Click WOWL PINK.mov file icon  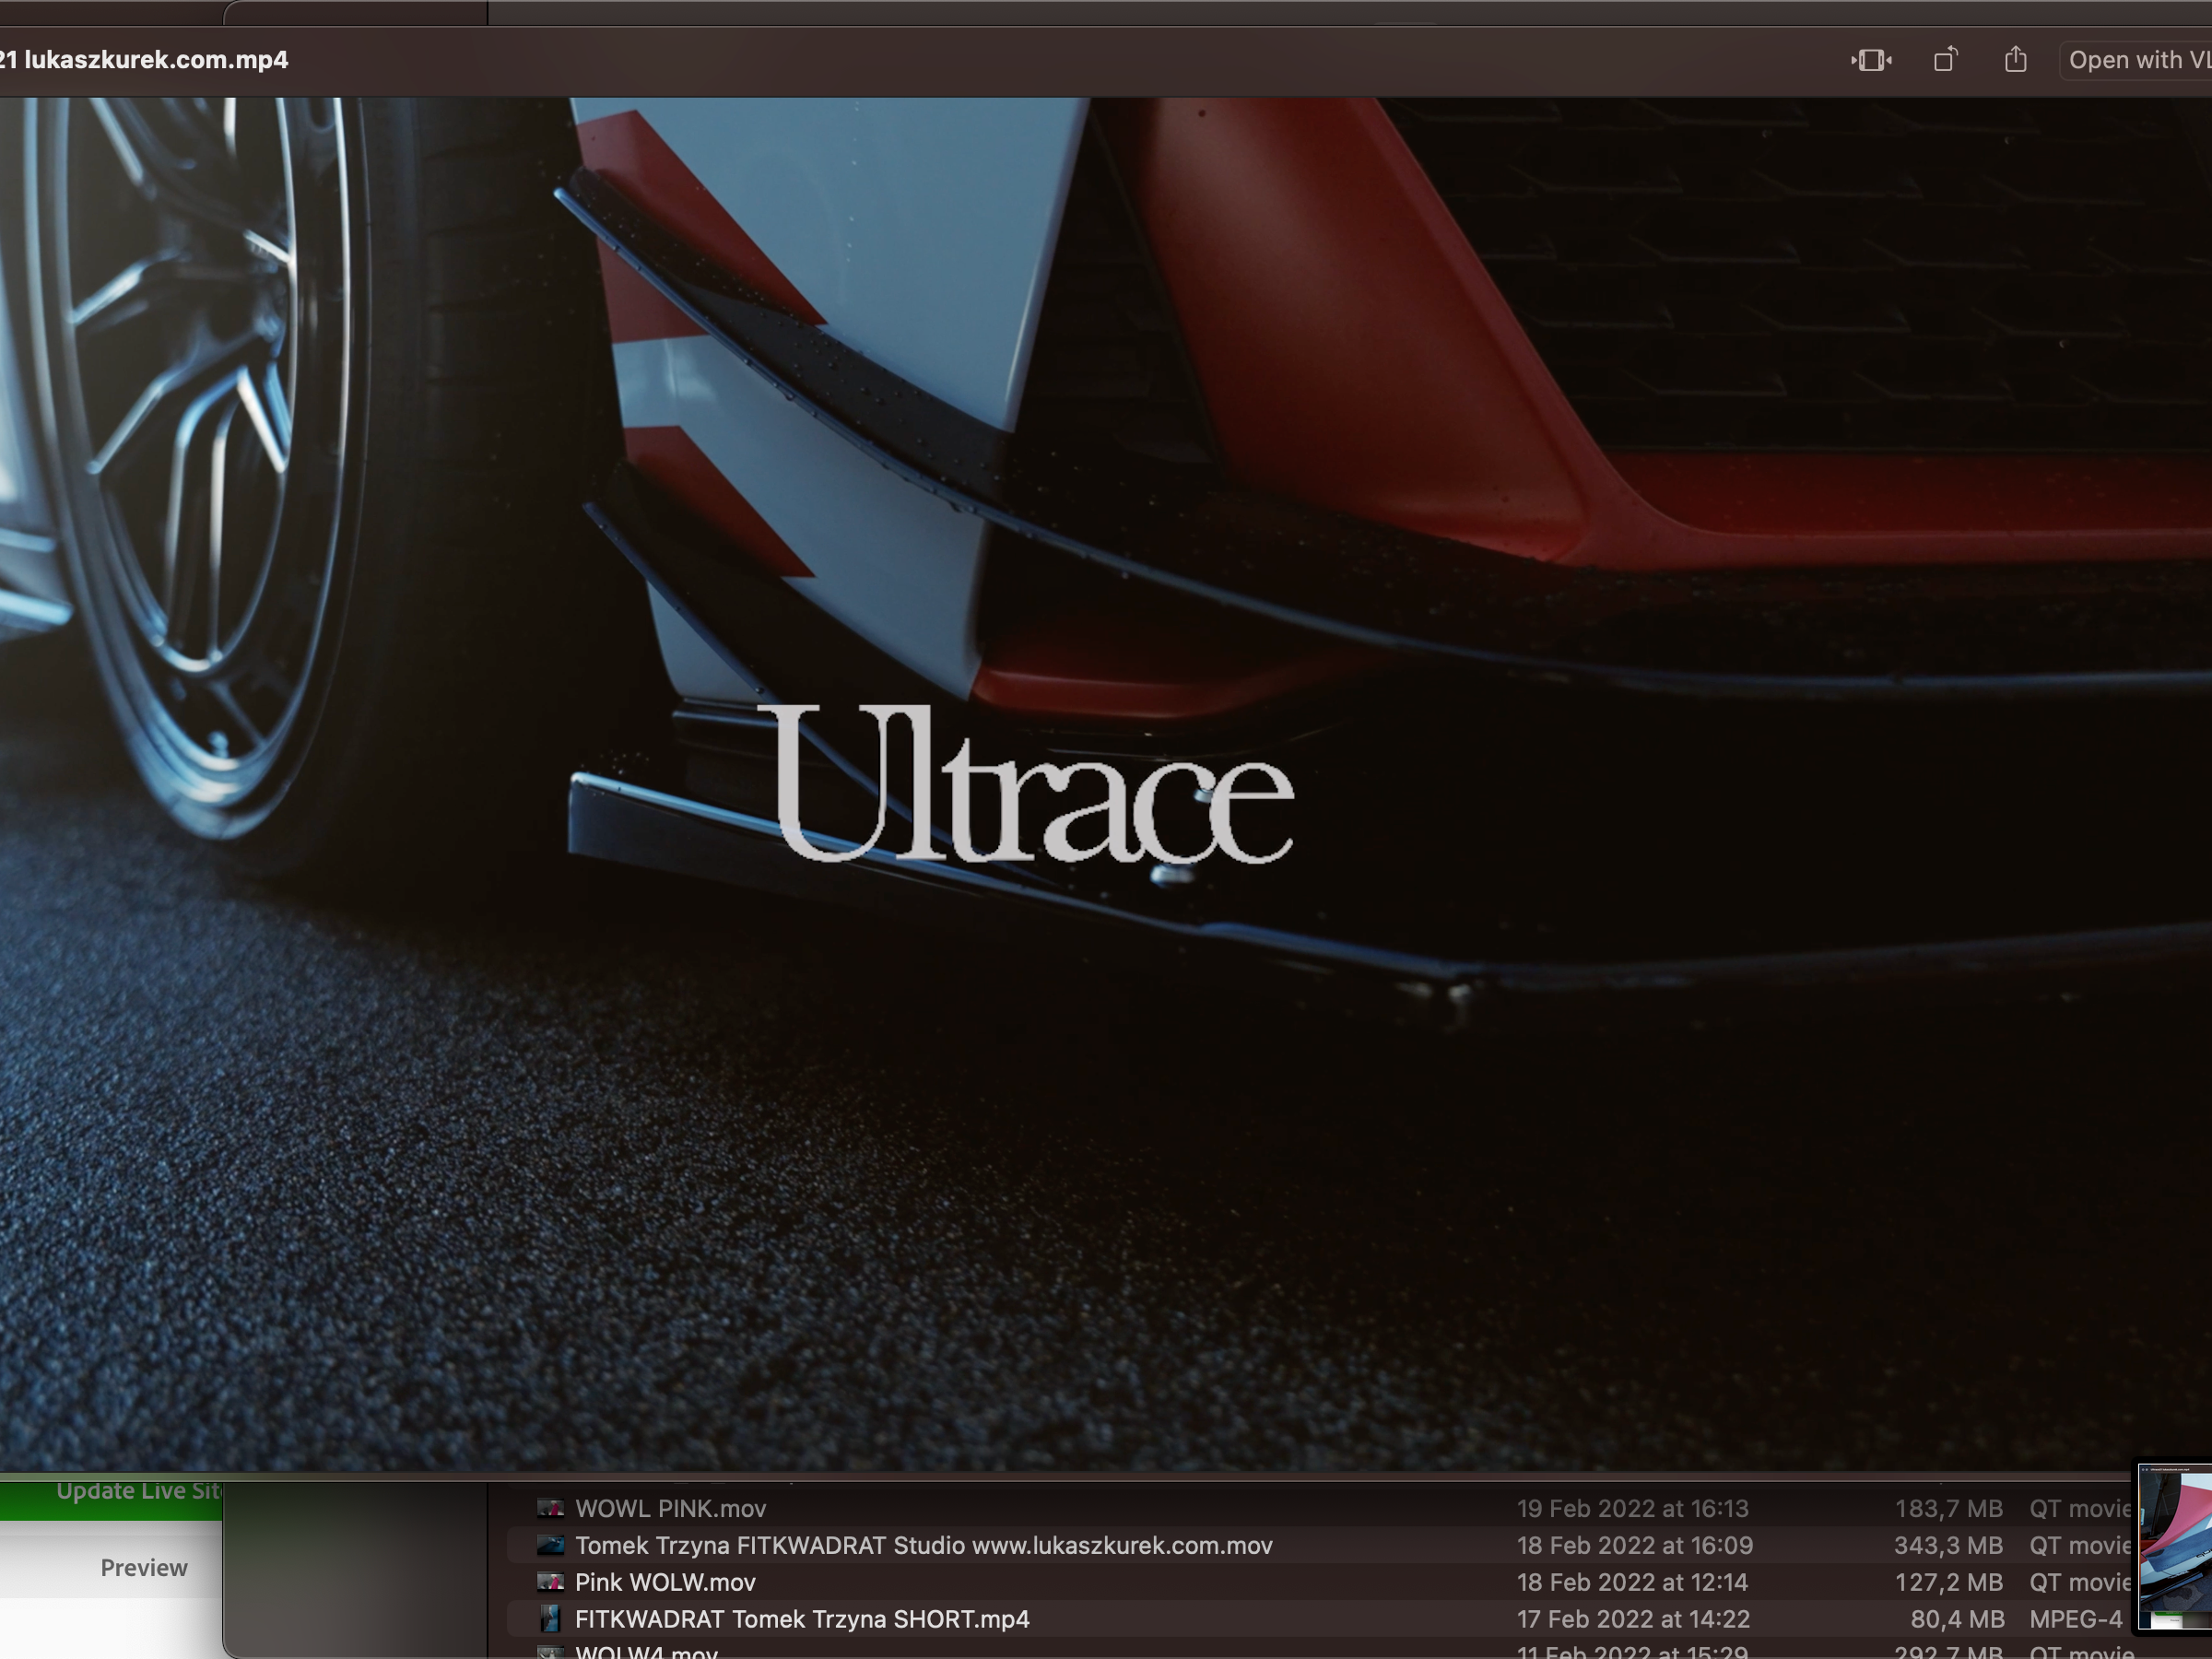[550, 1508]
